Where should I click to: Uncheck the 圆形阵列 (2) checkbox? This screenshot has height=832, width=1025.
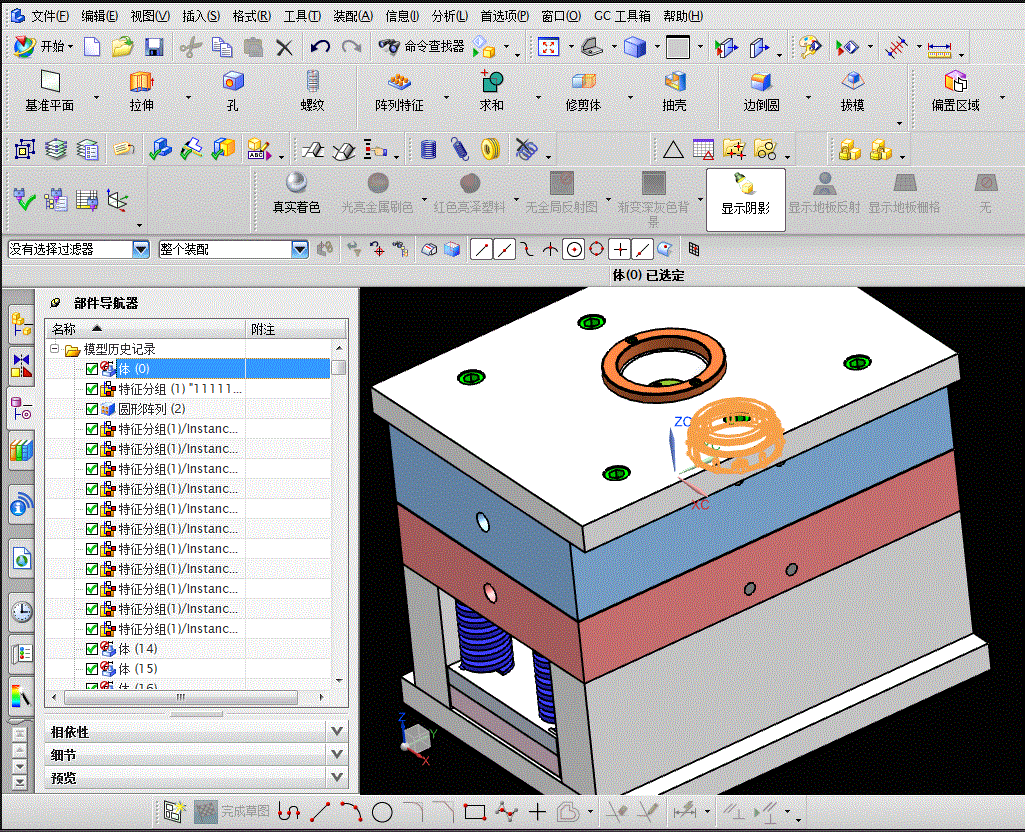coord(92,409)
